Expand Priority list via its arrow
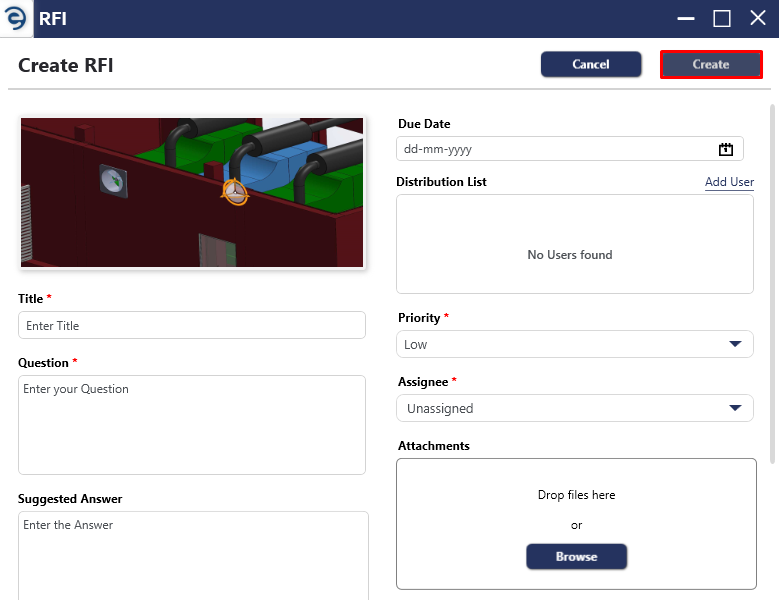This screenshot has height=600, width=779. click(735, 344)
